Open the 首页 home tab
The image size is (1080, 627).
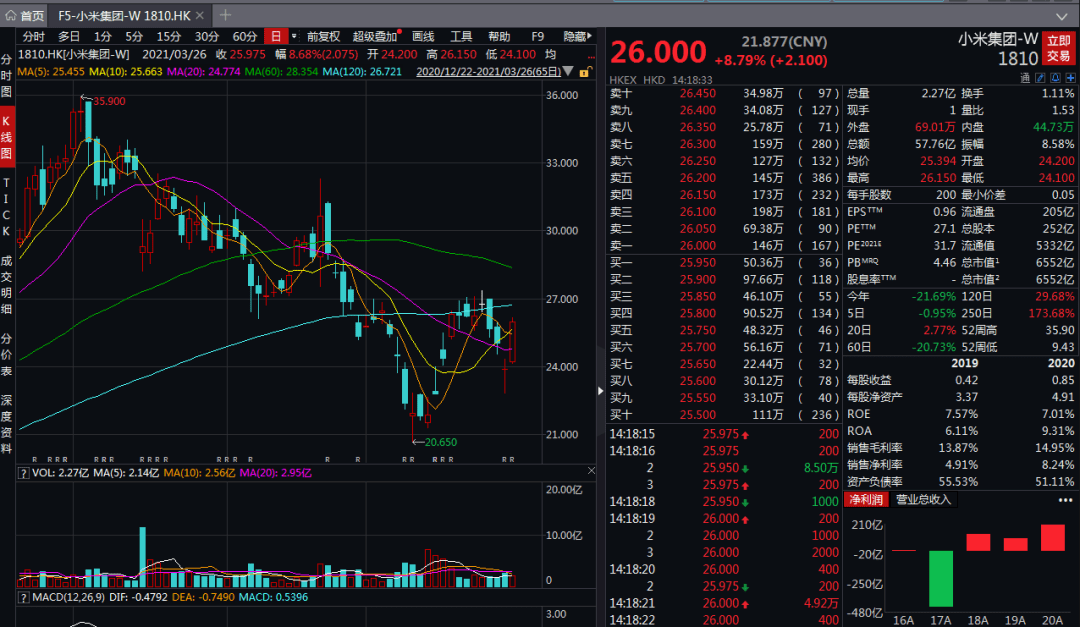[x=25, y=15]
